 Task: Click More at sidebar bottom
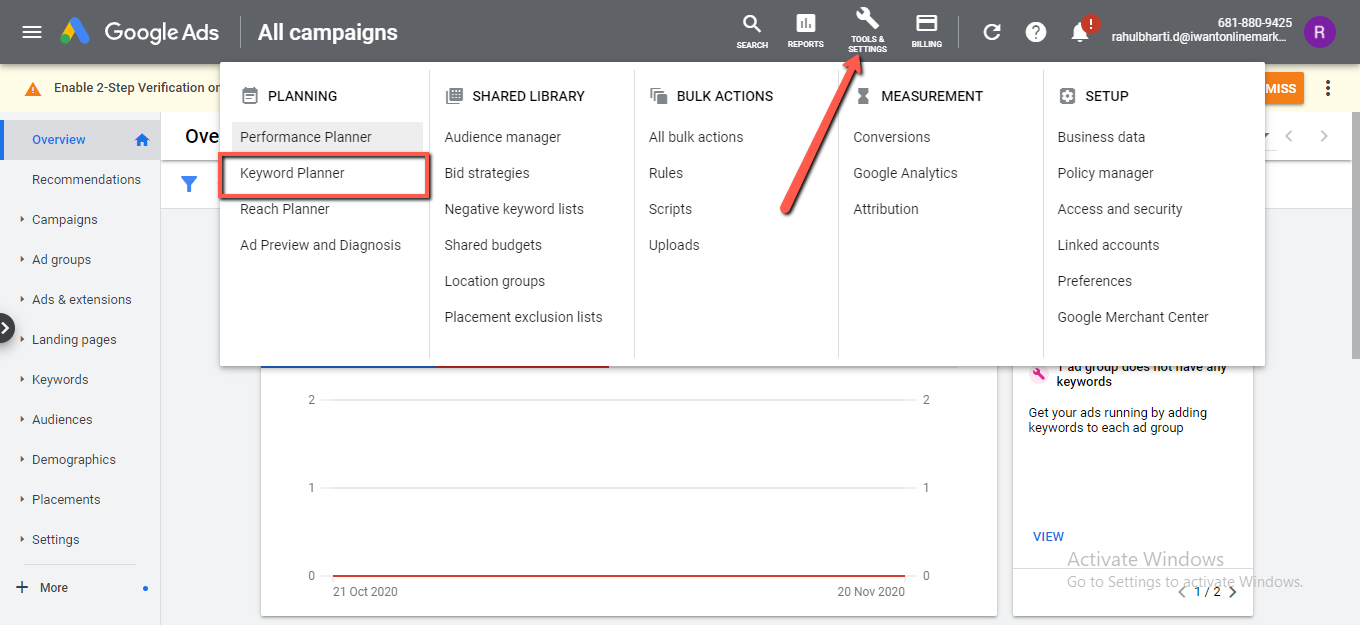tap(54, 588)
